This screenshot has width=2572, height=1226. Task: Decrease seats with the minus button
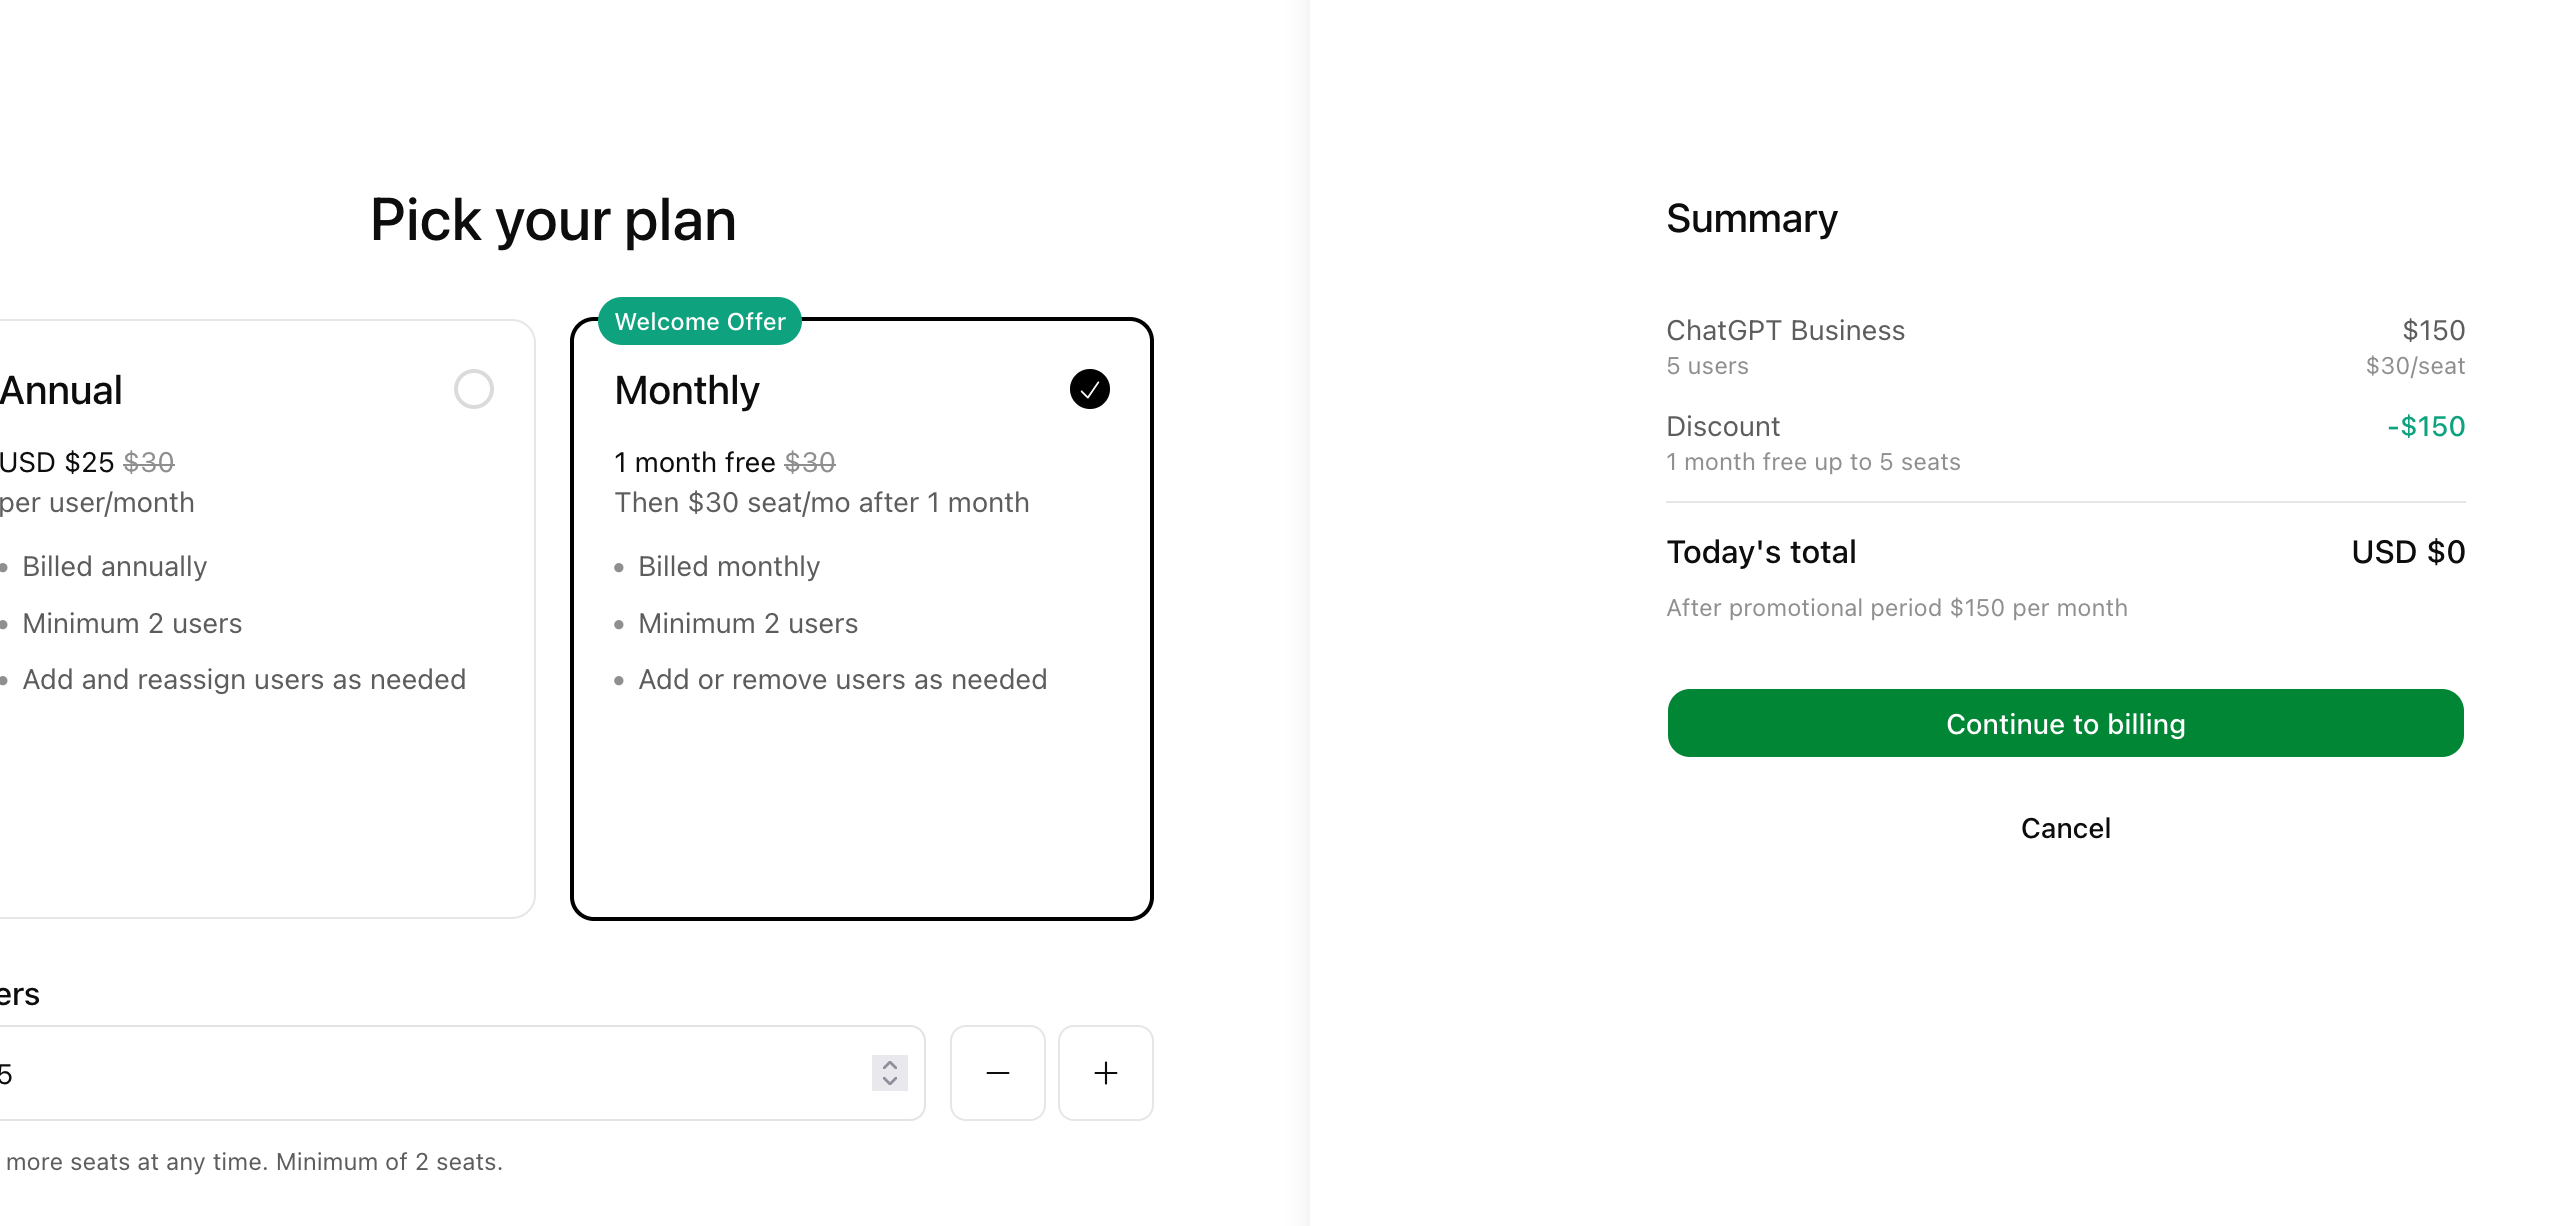click(x=997, y=1073)
